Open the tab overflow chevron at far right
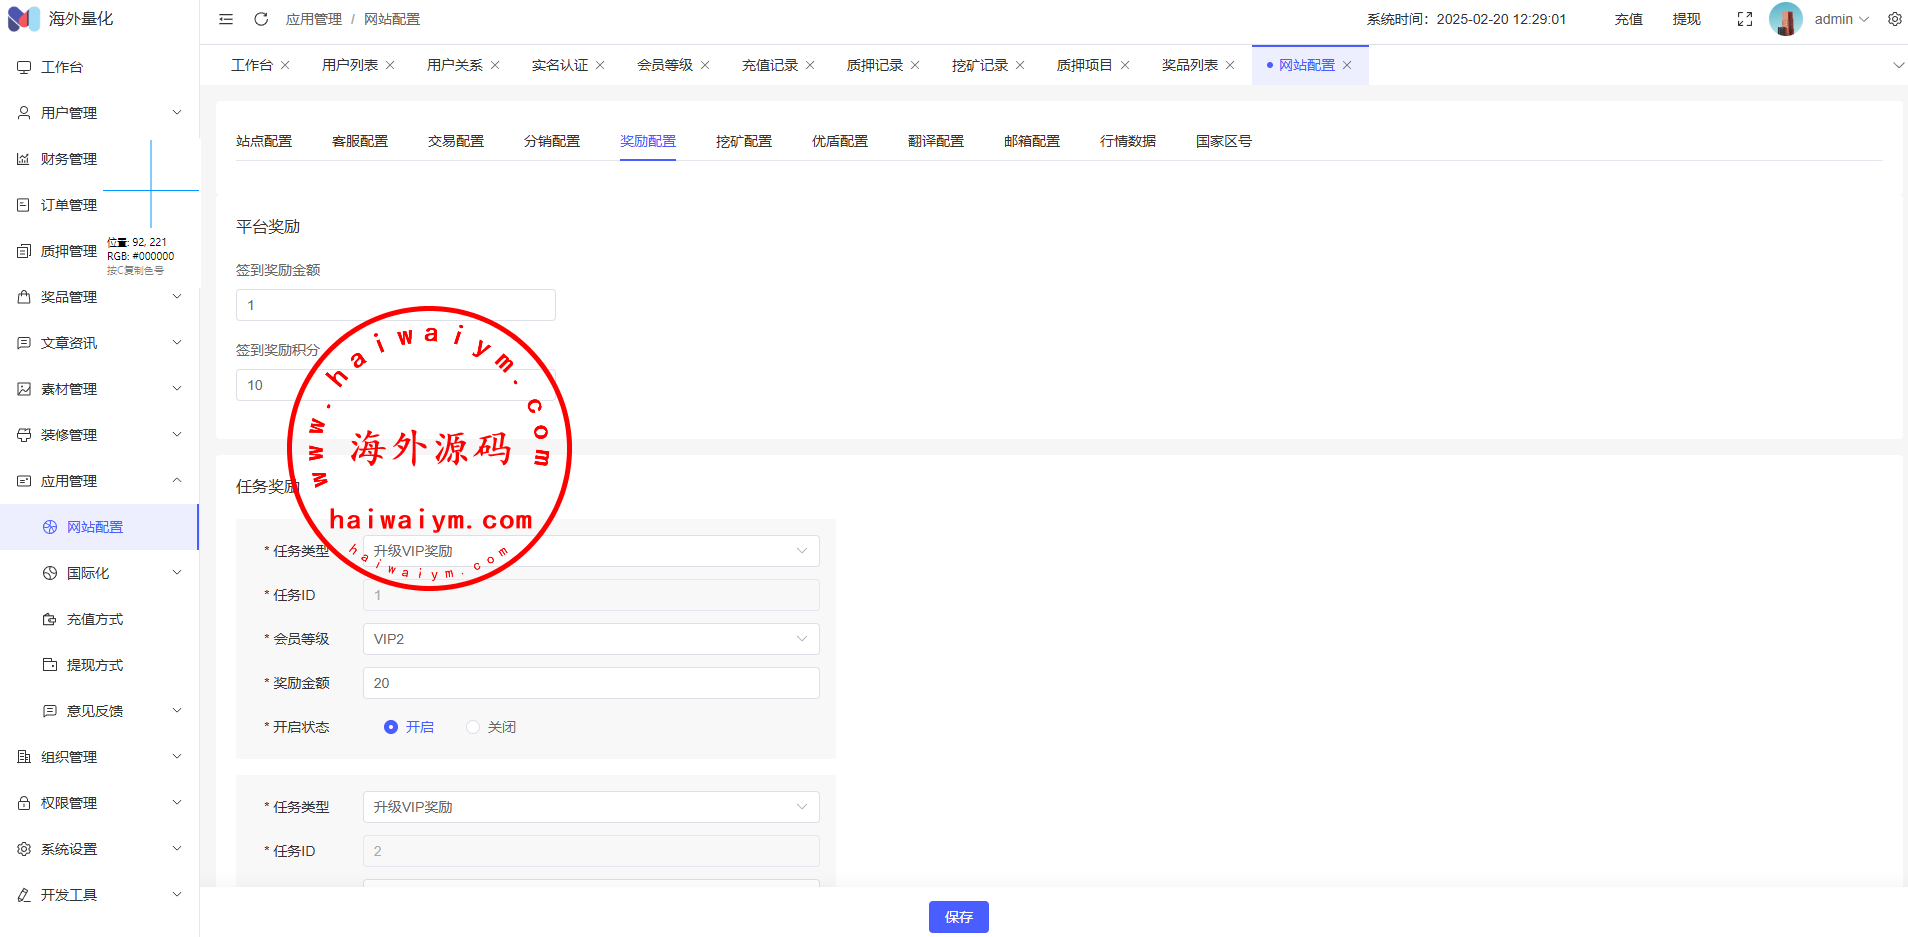Screen dimensions: 1908x937 coord(1898,65)
